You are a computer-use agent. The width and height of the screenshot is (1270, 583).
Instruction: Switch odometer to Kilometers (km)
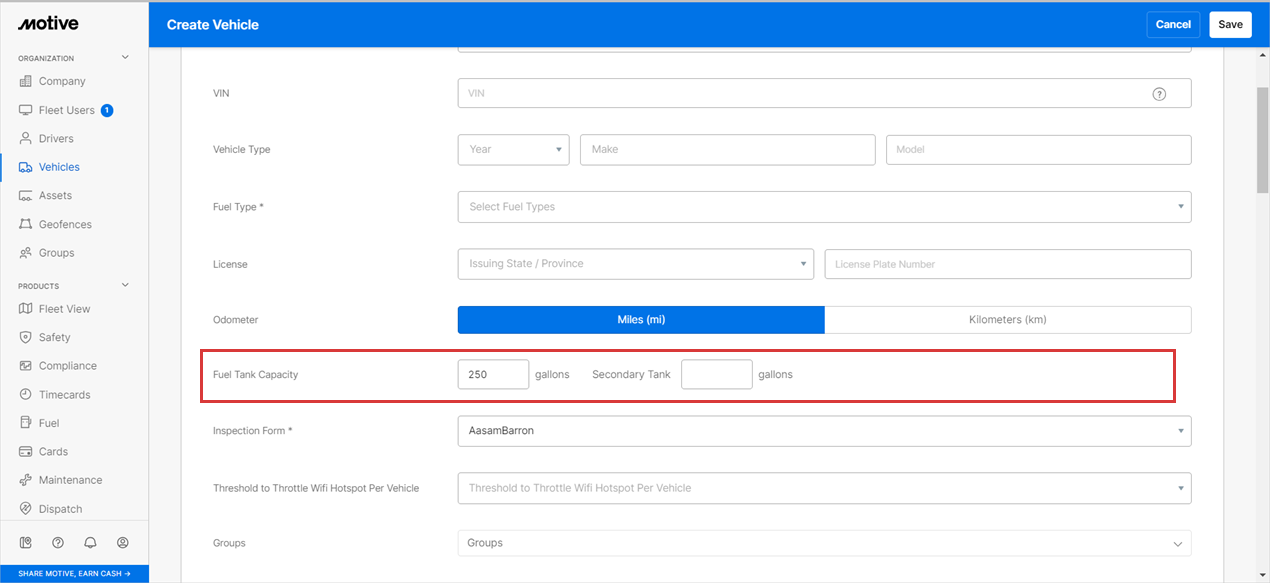point(1007,320)
